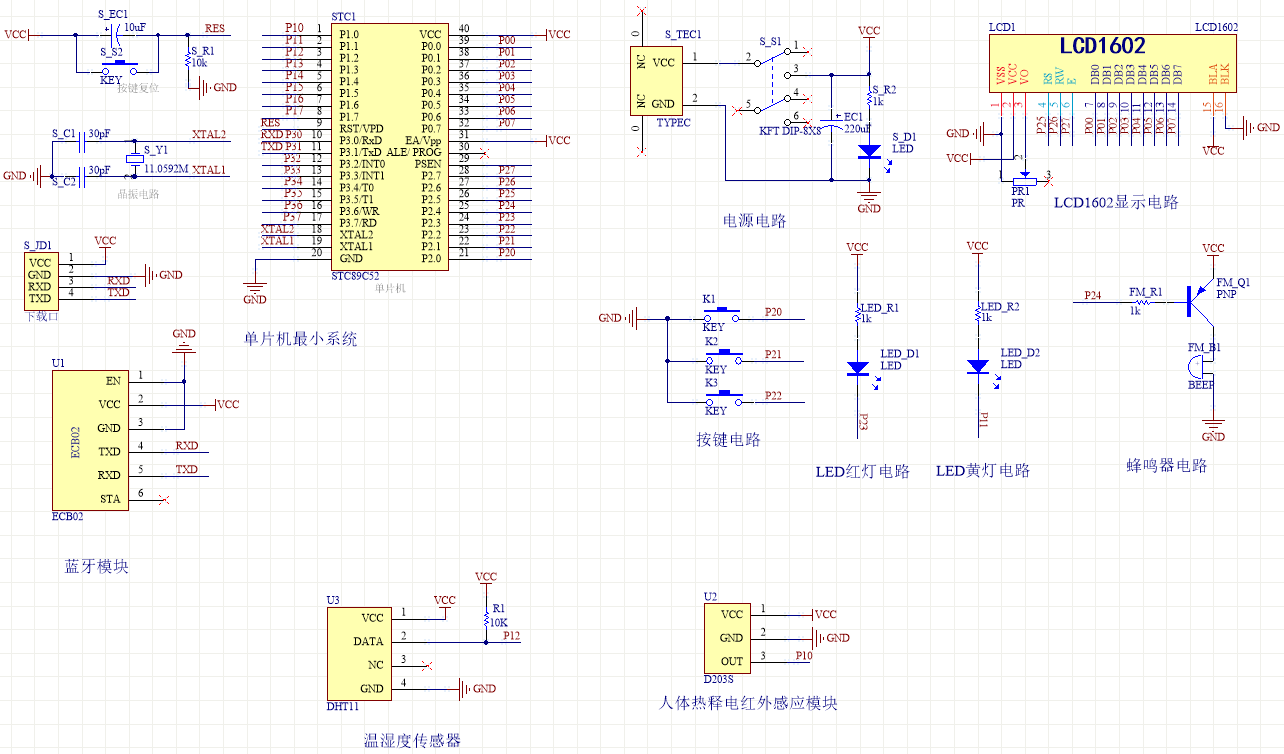Click the S_EC1 10uF capacitor symbol
Viewport: 1284px width, 754px height.
[x=116, y=34]
